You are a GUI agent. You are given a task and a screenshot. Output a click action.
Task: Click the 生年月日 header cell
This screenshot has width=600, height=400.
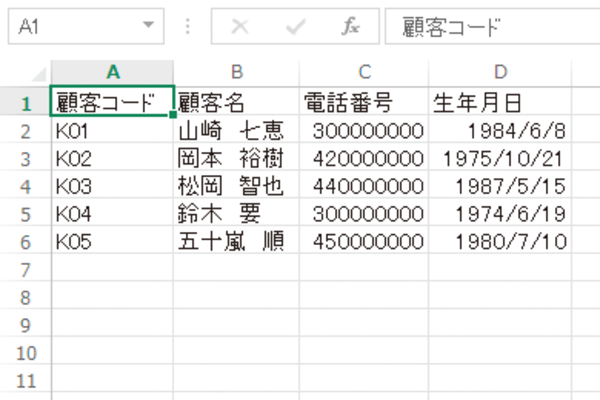point(500,102)
